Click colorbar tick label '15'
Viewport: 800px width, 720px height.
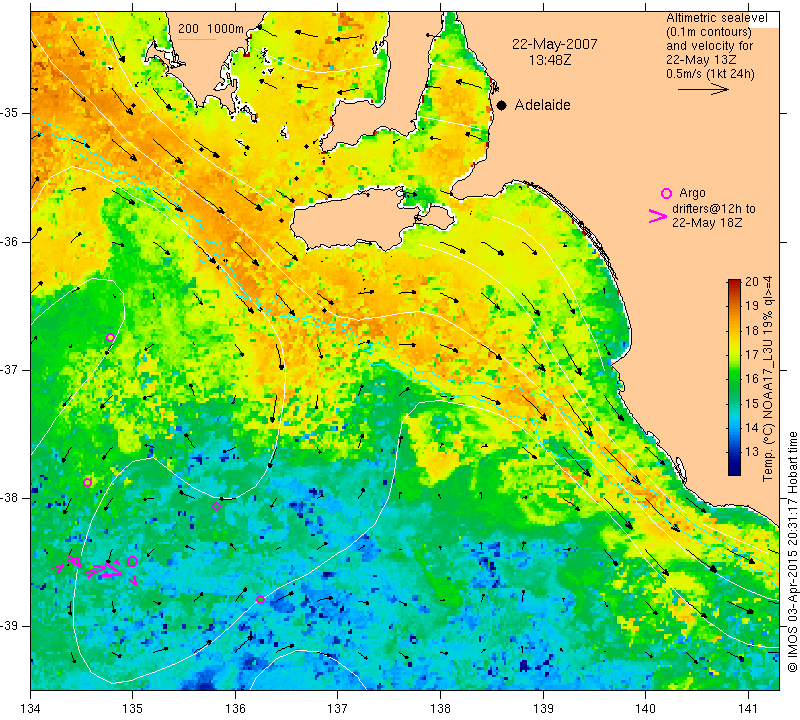pyautogui.click(x=752, y=403)
